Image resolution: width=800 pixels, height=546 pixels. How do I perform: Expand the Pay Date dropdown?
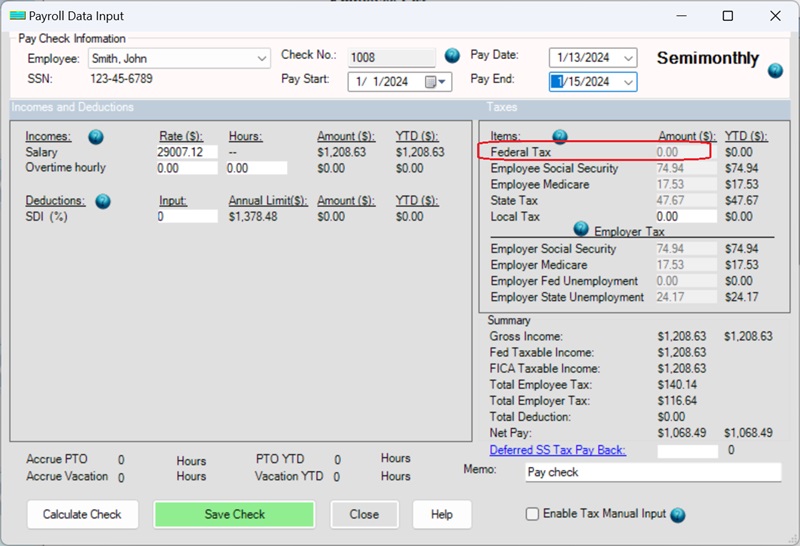tap(628, 58)
